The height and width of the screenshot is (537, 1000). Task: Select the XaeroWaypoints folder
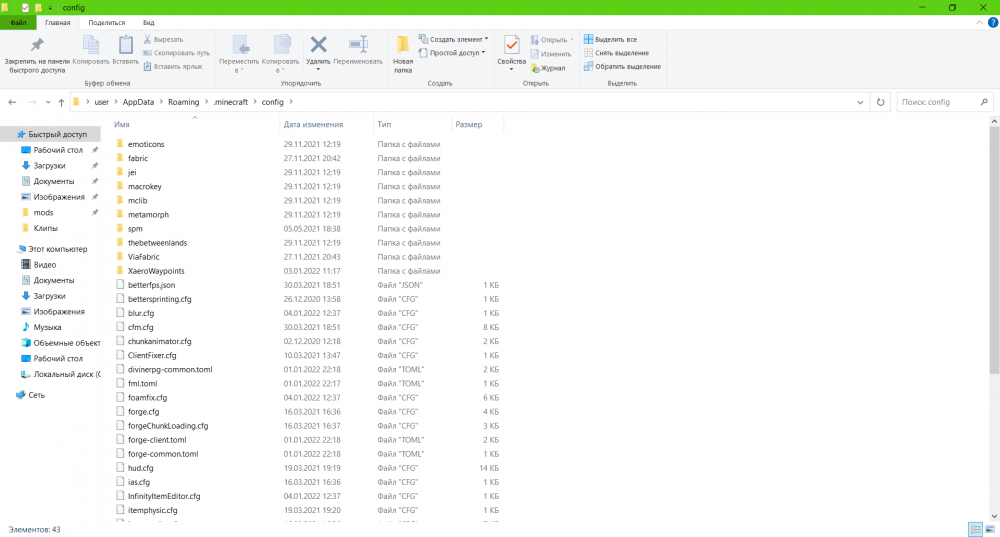coord(156,271)
